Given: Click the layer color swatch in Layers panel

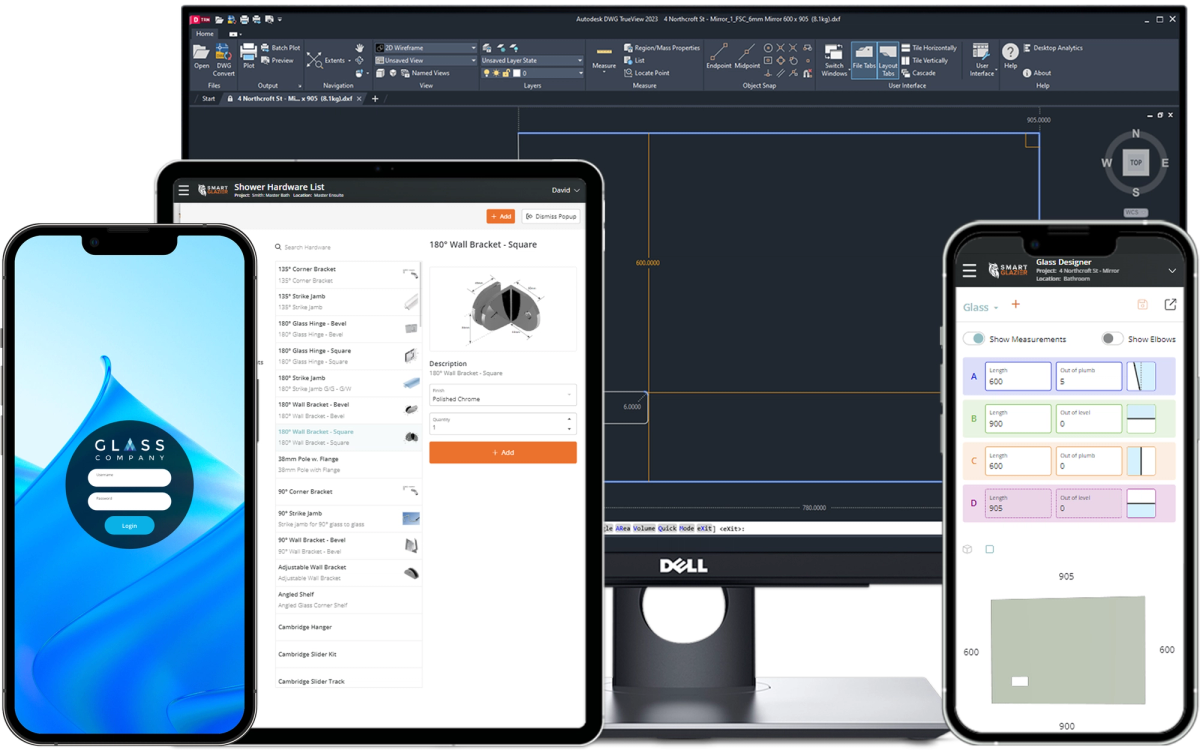Looking at the screenshot, I should click(516, 72).
